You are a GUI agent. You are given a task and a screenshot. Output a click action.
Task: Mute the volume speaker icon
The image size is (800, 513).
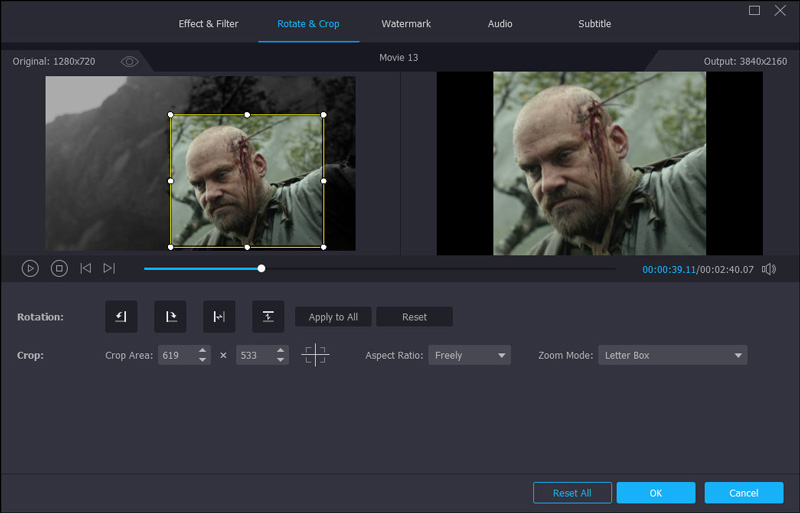point(768,269)
